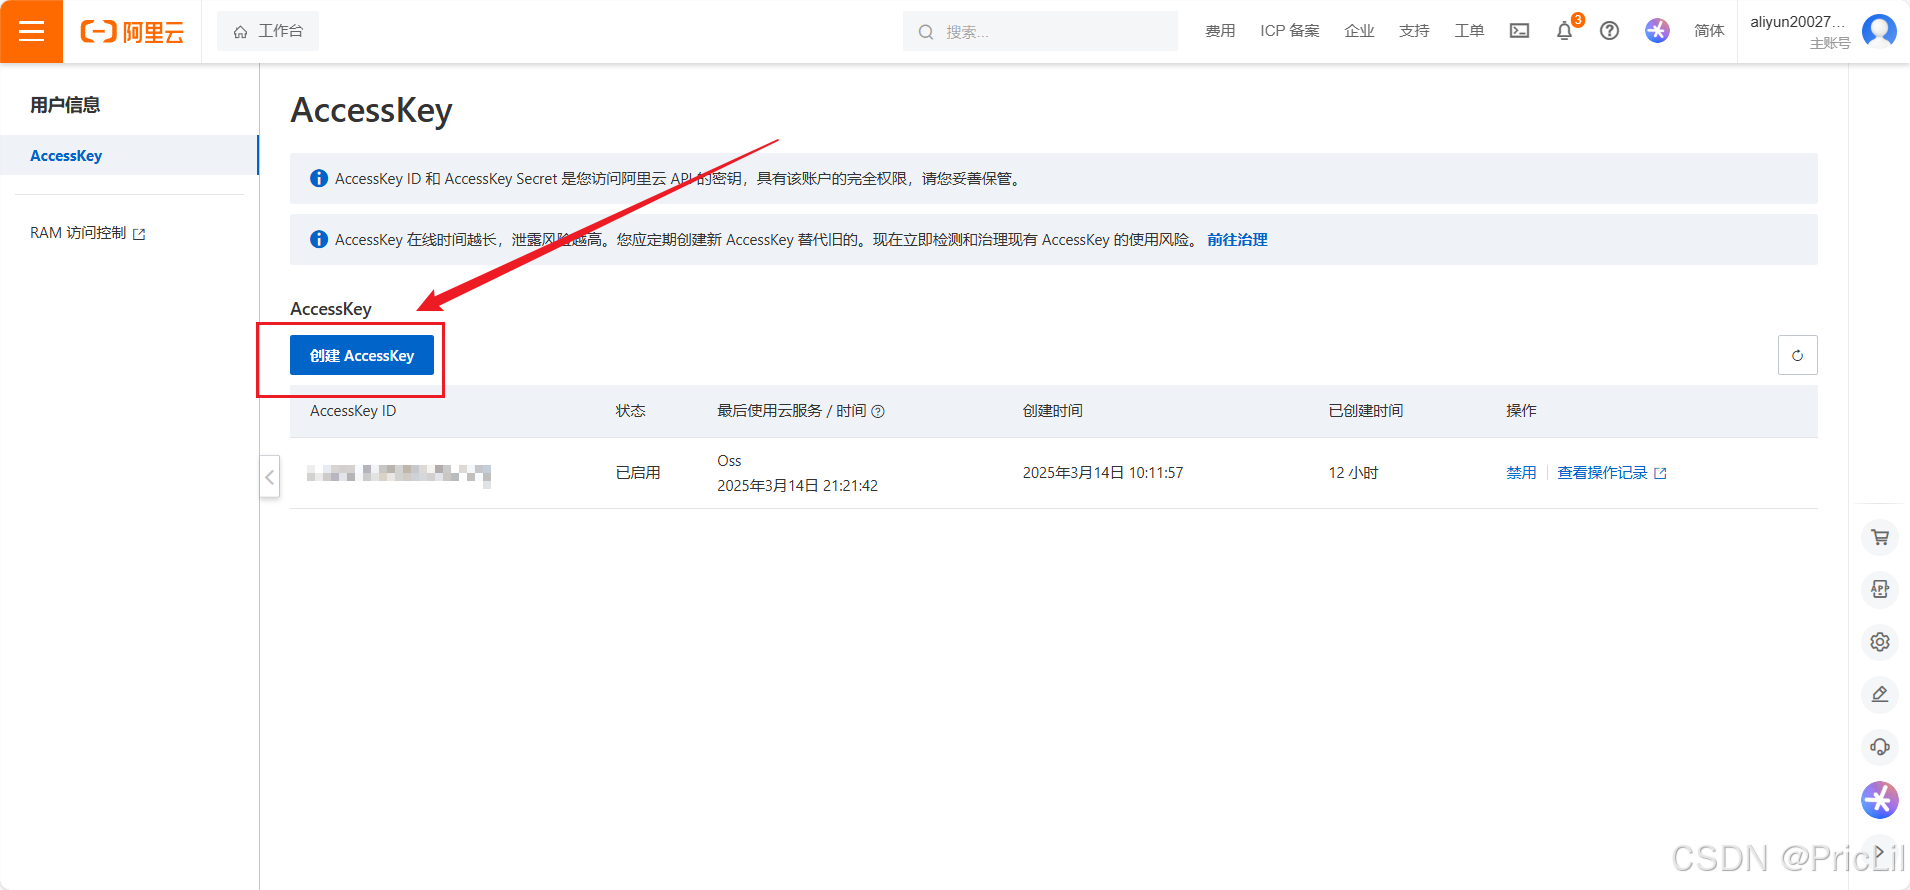The height and width of the screenshot is (890, 1910).
Task: Open the API document icon on right rail
Action: 1880,589
